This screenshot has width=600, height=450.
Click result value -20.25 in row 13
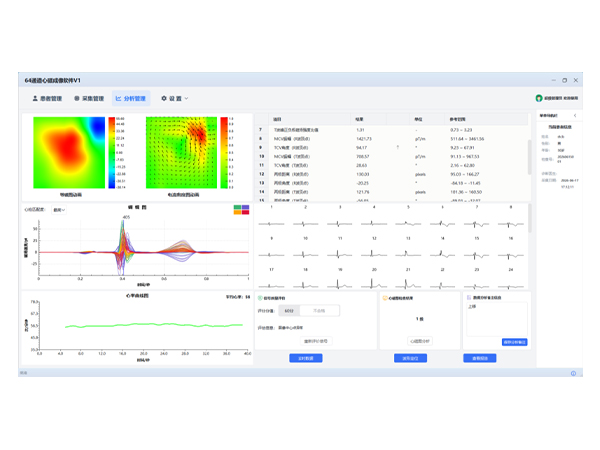(362, 183)
